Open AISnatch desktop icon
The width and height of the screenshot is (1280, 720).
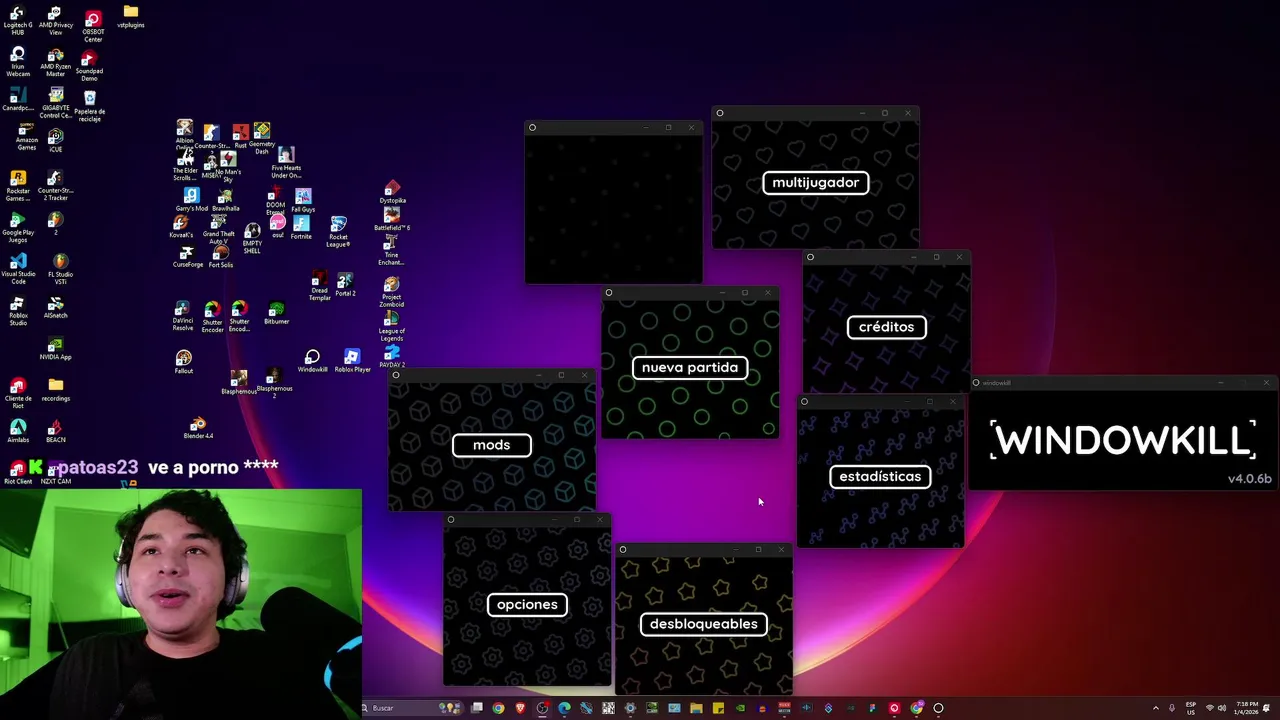click(x=56, y=308)
